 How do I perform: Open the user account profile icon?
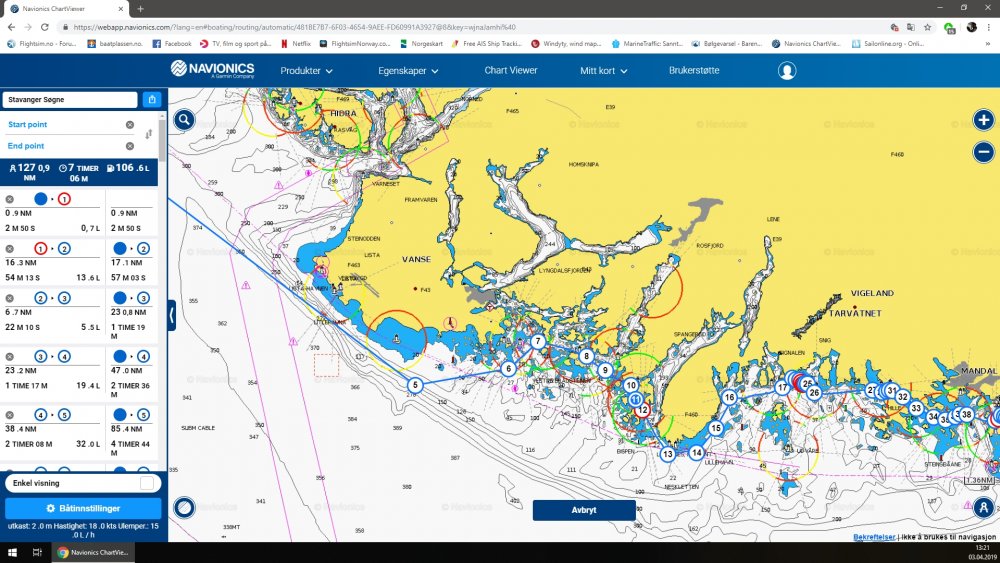coord(787,71)
